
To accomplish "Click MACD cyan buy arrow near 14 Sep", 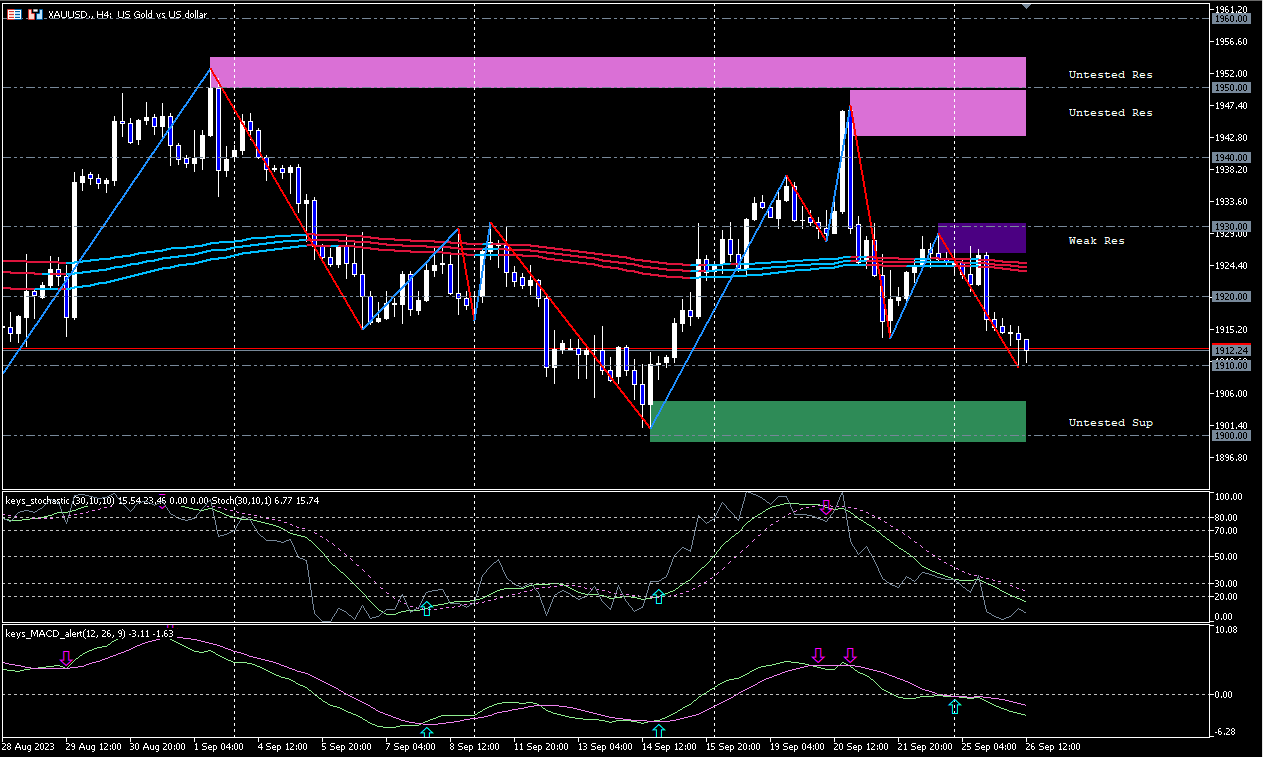I will [658, 731].
